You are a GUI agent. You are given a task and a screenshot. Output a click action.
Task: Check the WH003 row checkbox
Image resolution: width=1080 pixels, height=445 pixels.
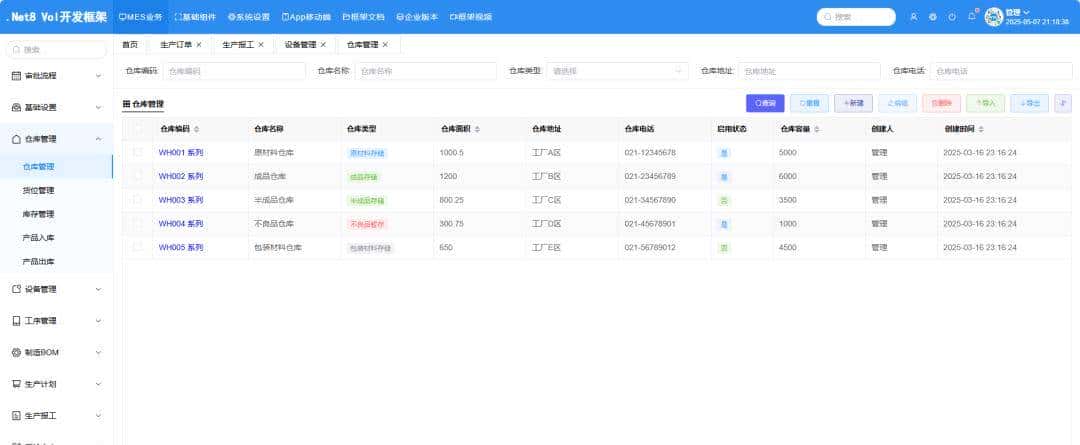click(x=138, y=200)
